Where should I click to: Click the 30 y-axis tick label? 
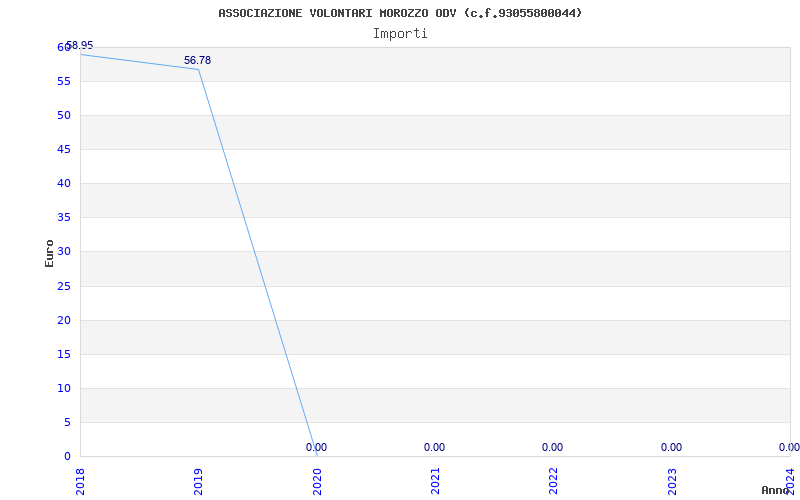point(64,252)
